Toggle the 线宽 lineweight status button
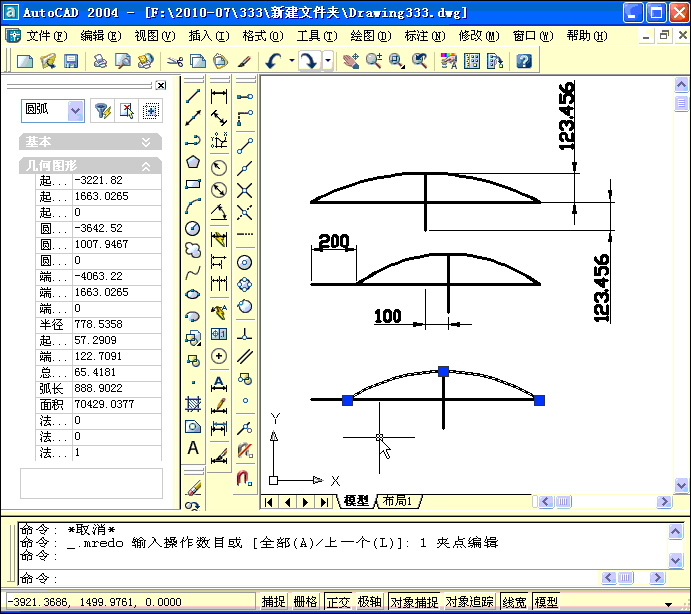Screen dimensions: 691x614 tap(514, 602)
